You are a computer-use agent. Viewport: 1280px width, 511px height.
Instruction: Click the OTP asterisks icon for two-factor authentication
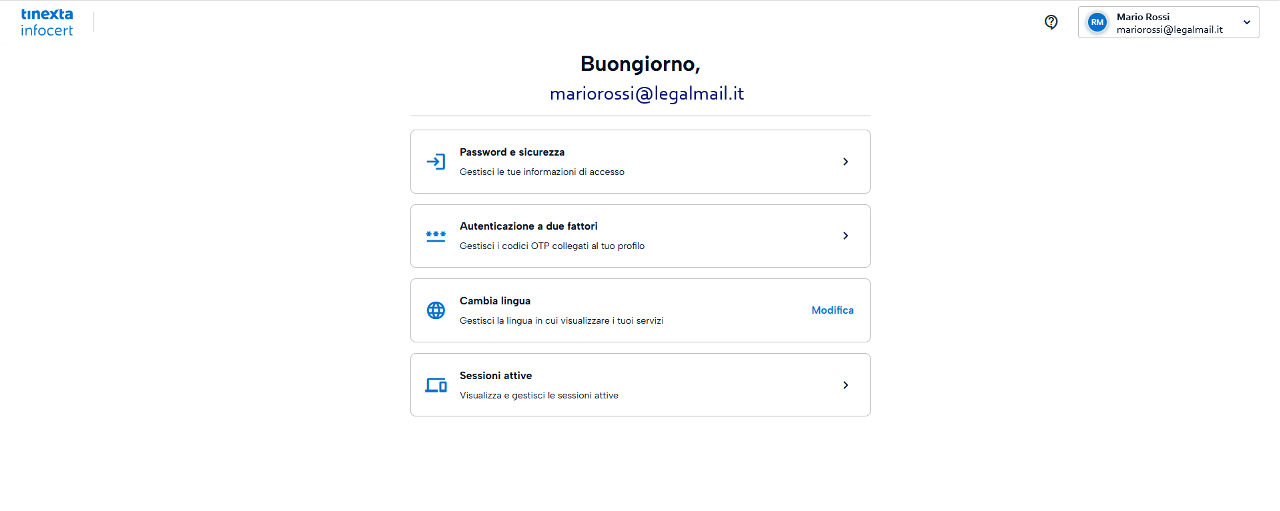click(436, 236)
